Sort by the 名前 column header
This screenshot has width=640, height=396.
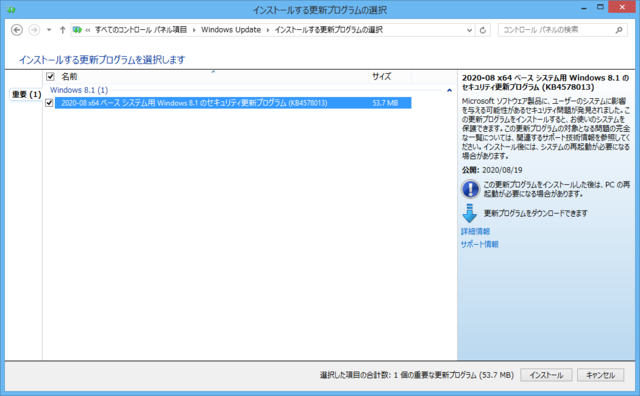69,76
